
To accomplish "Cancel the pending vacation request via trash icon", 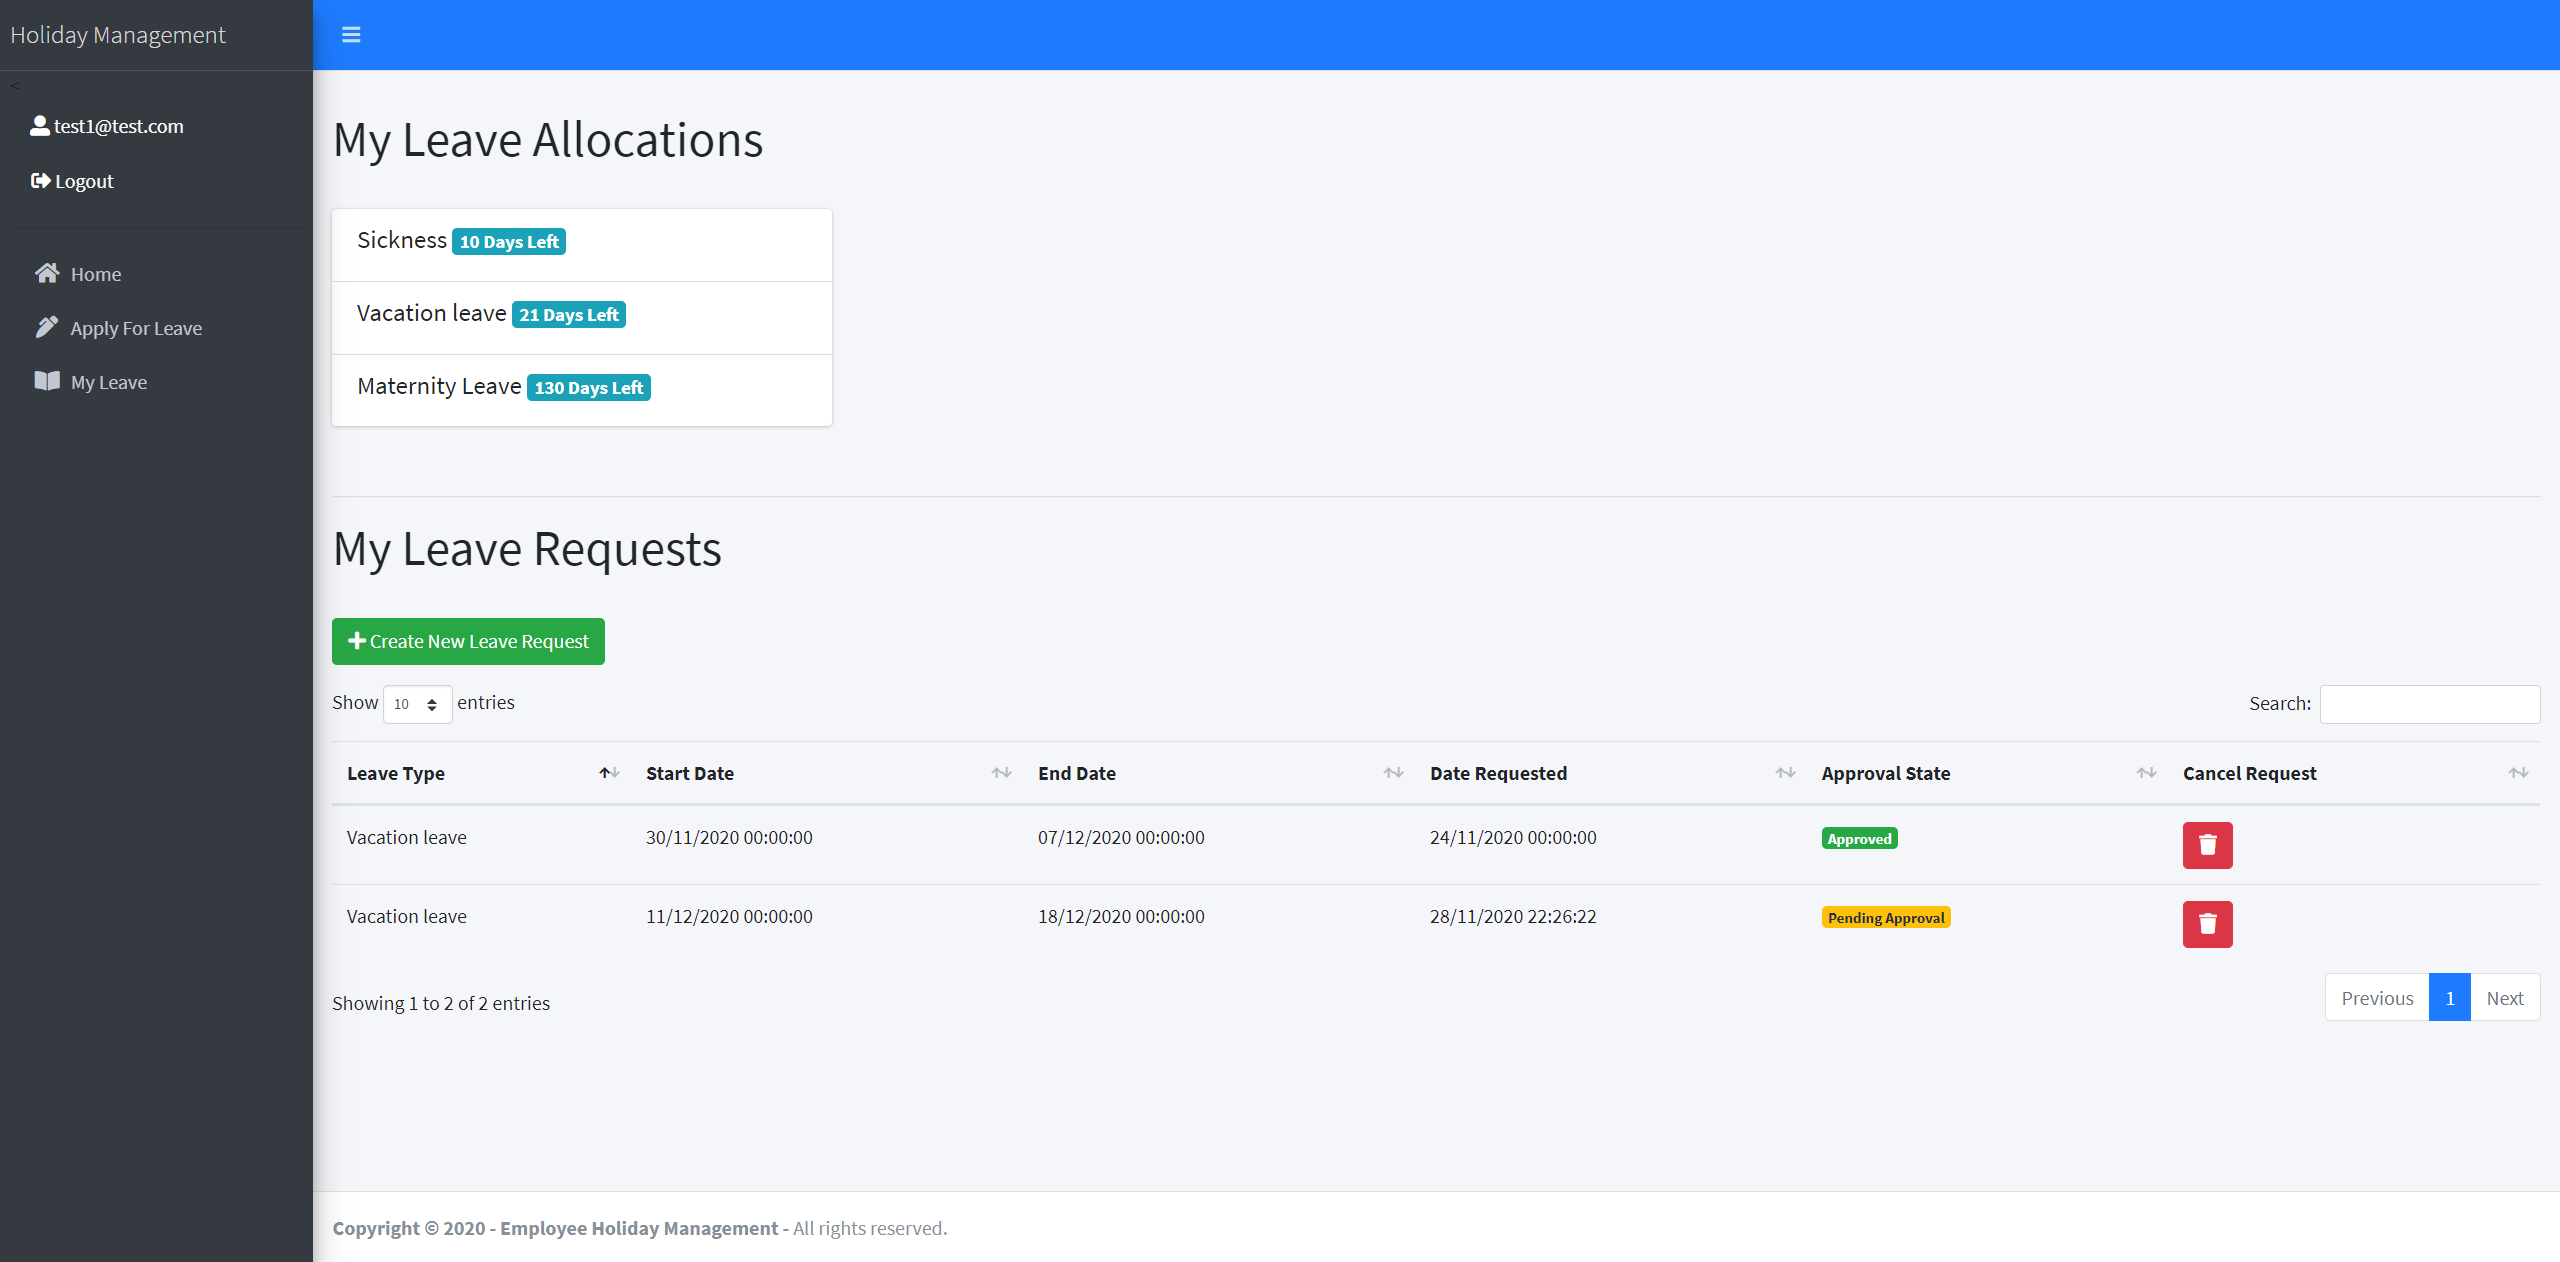I will pyautogui.click(x=2207, y=924).
